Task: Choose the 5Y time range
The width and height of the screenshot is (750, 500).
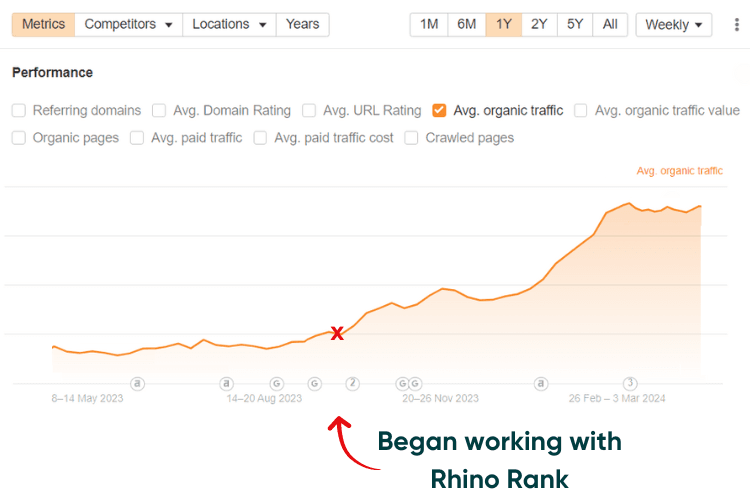Action: 575,24
